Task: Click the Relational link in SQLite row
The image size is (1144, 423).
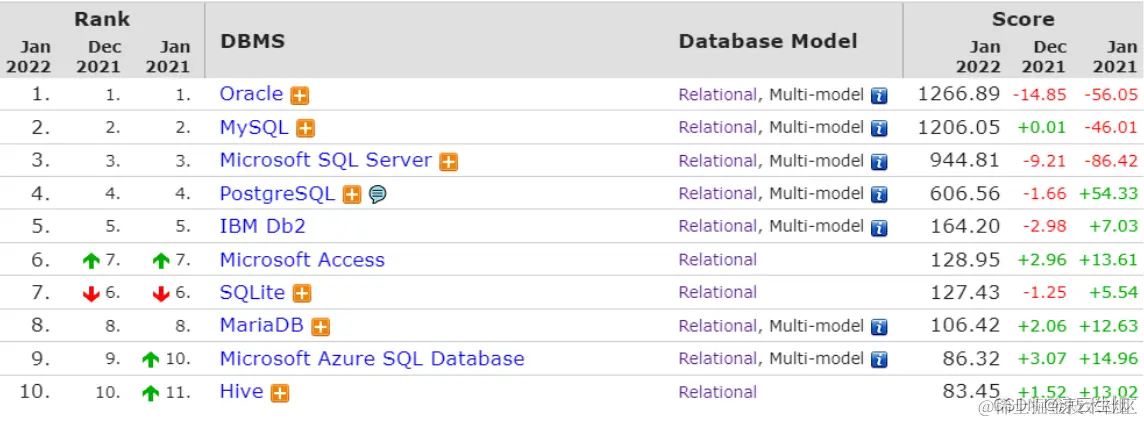Action: (717, 293)
